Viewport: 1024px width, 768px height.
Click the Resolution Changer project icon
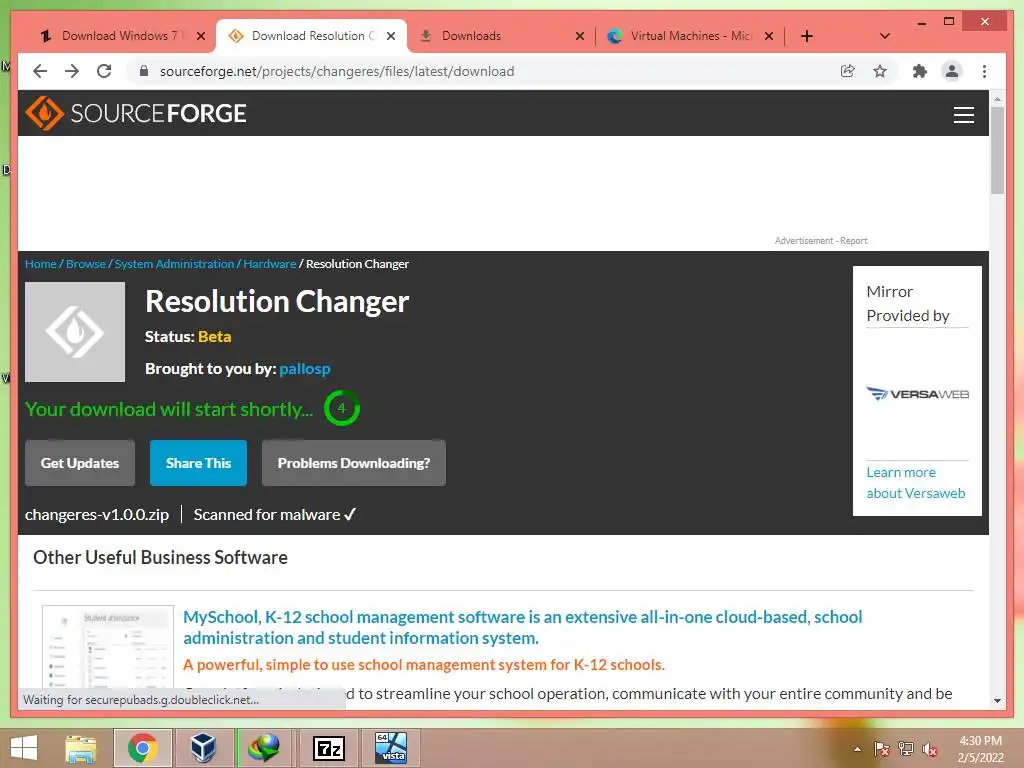click(x=75, y=332)
